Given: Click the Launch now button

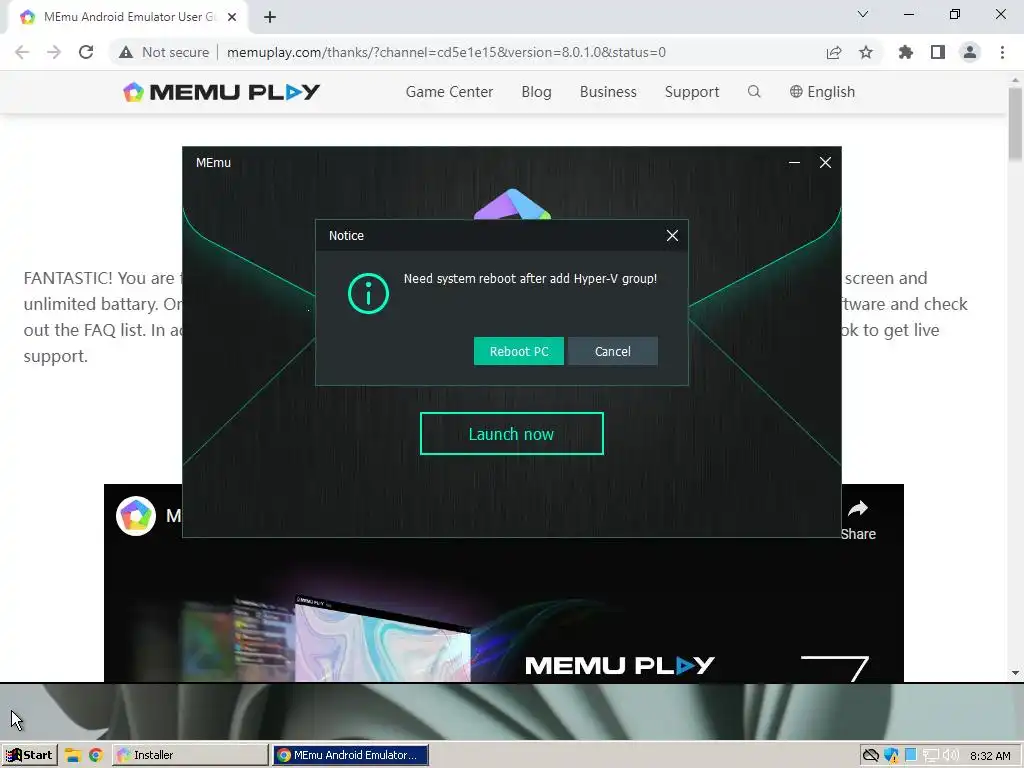Looking at the screenshot, I should [x=511, y=434].
